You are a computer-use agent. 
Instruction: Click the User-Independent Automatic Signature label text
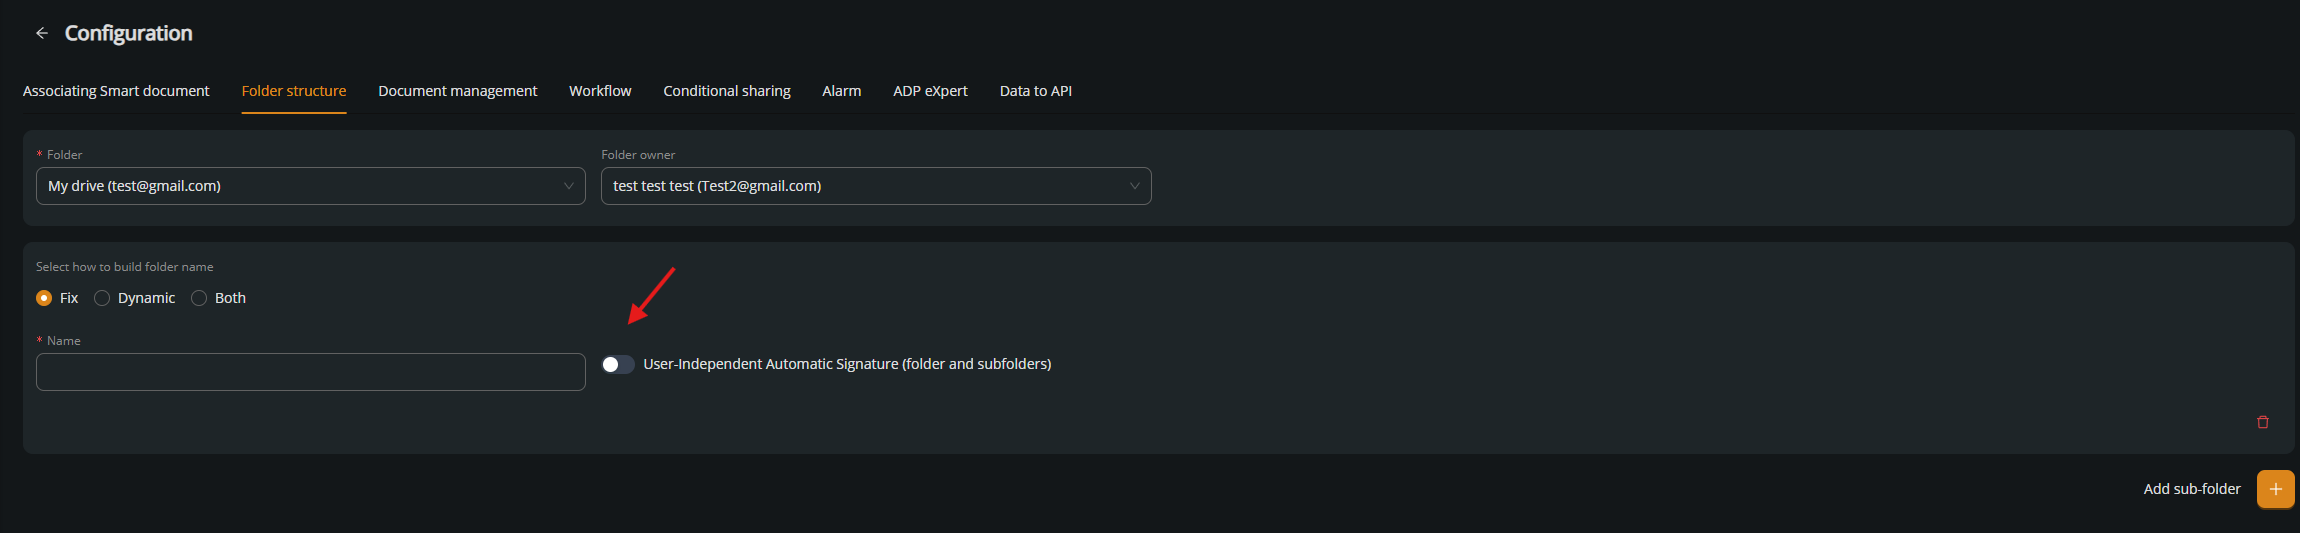click(847, 364)
